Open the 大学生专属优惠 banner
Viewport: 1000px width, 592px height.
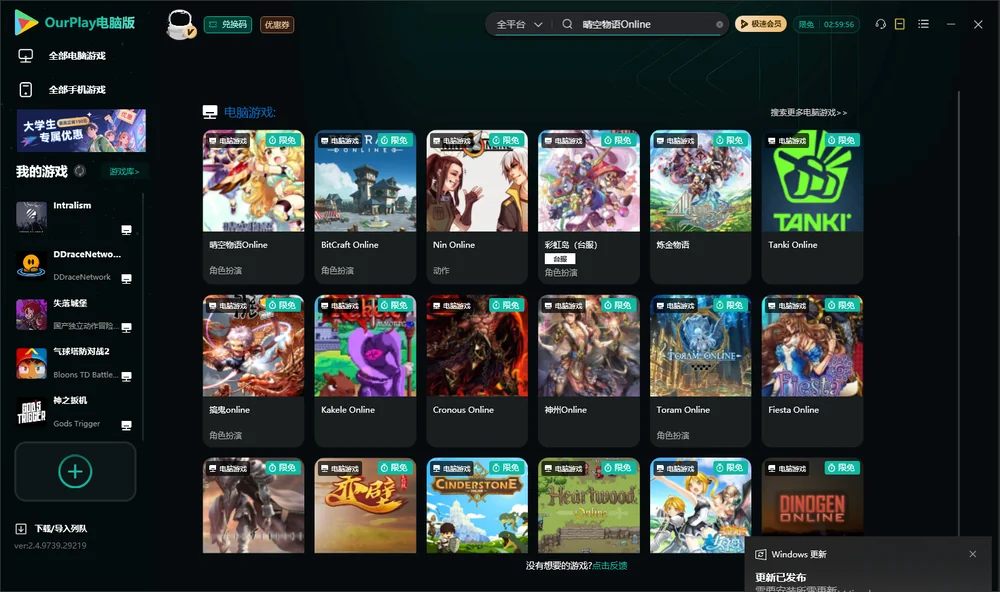pos(82,130)
